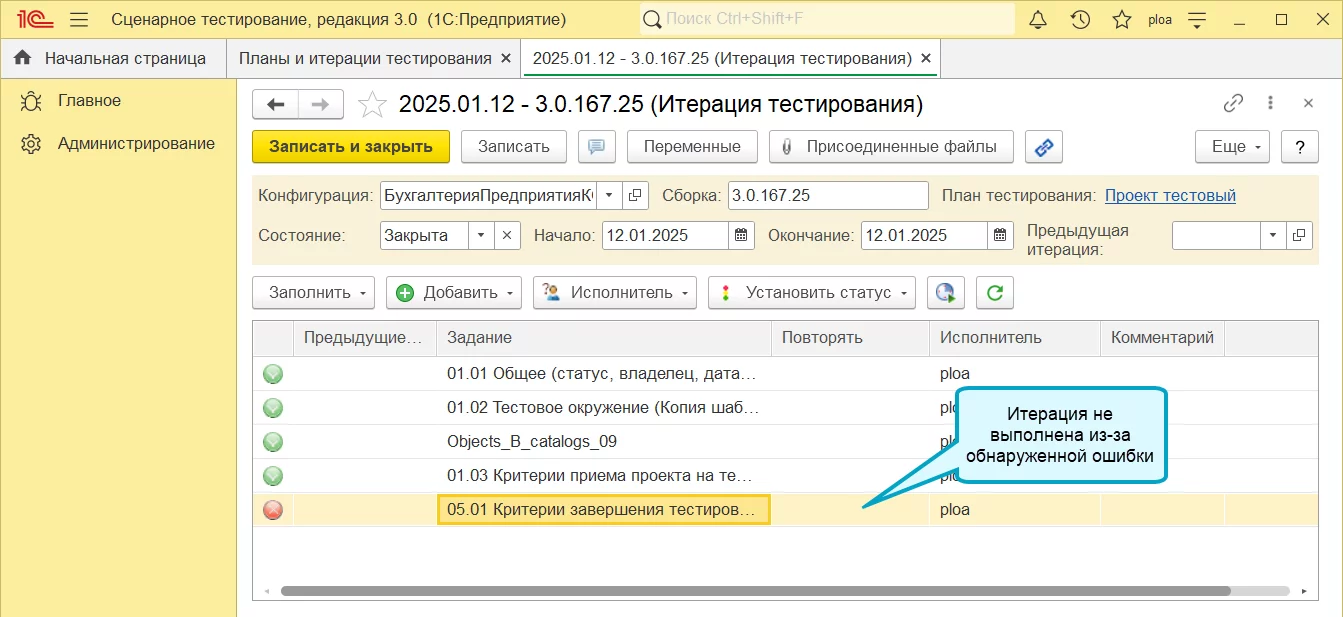
Task: Click the 1C logo icon
Action: point(34,19)
